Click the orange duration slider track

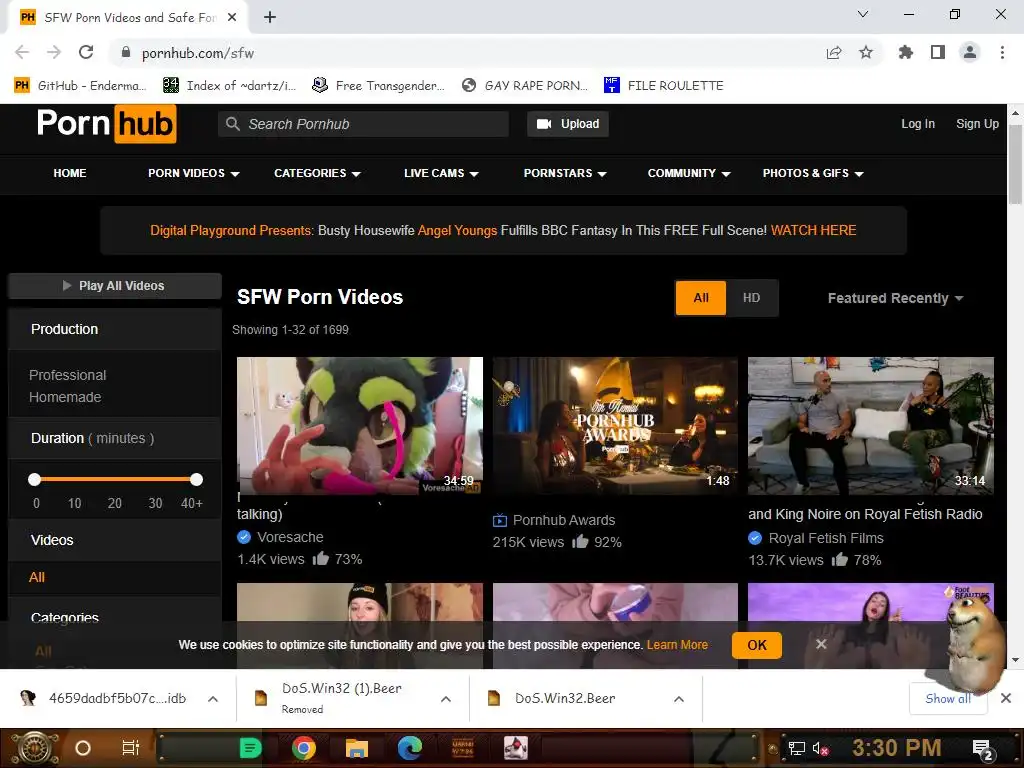116,479
